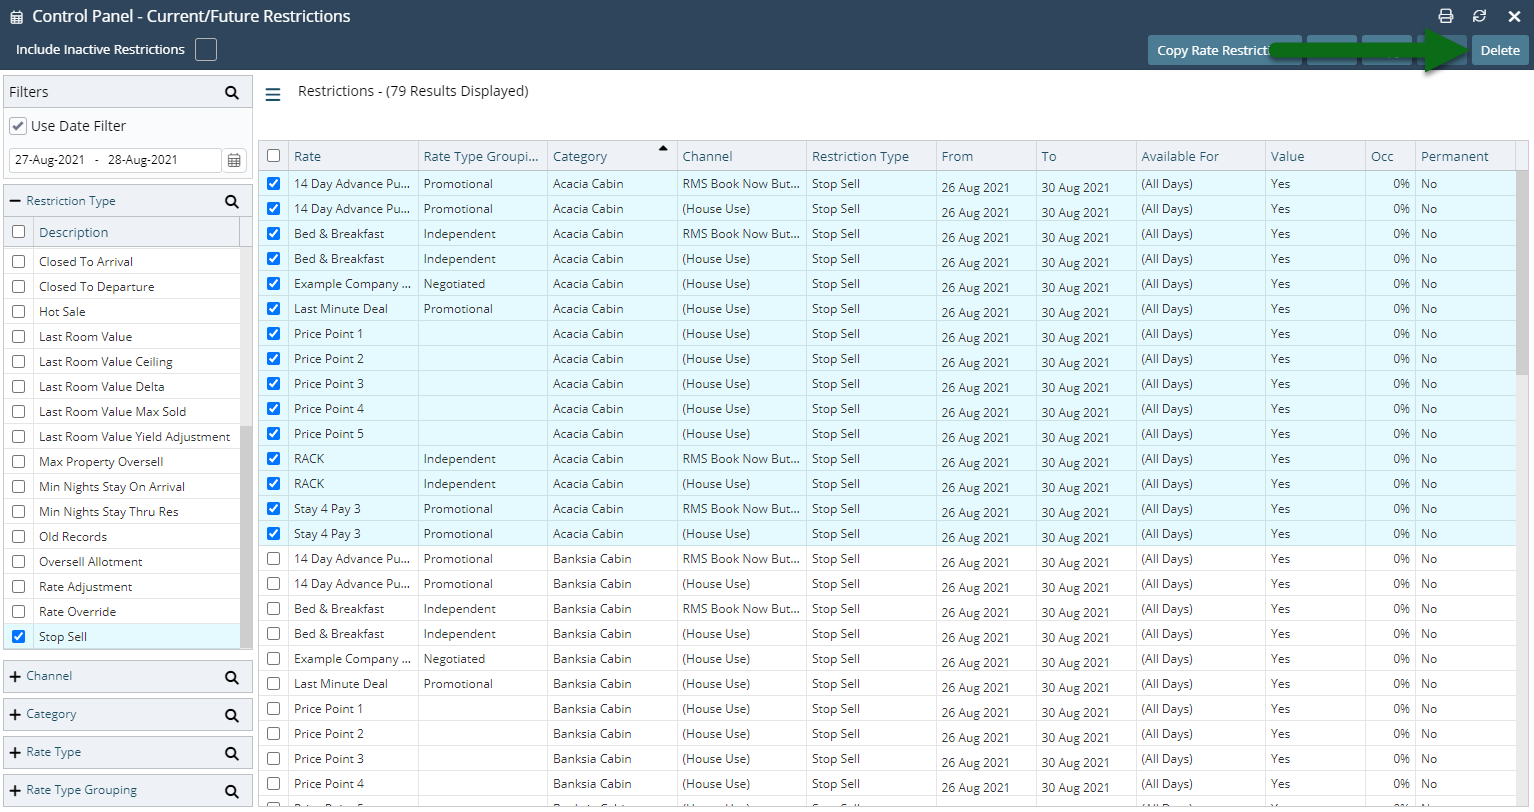1534x812 pixels.
Task: Click the Description header in filter list
Action: pos(137,232)
